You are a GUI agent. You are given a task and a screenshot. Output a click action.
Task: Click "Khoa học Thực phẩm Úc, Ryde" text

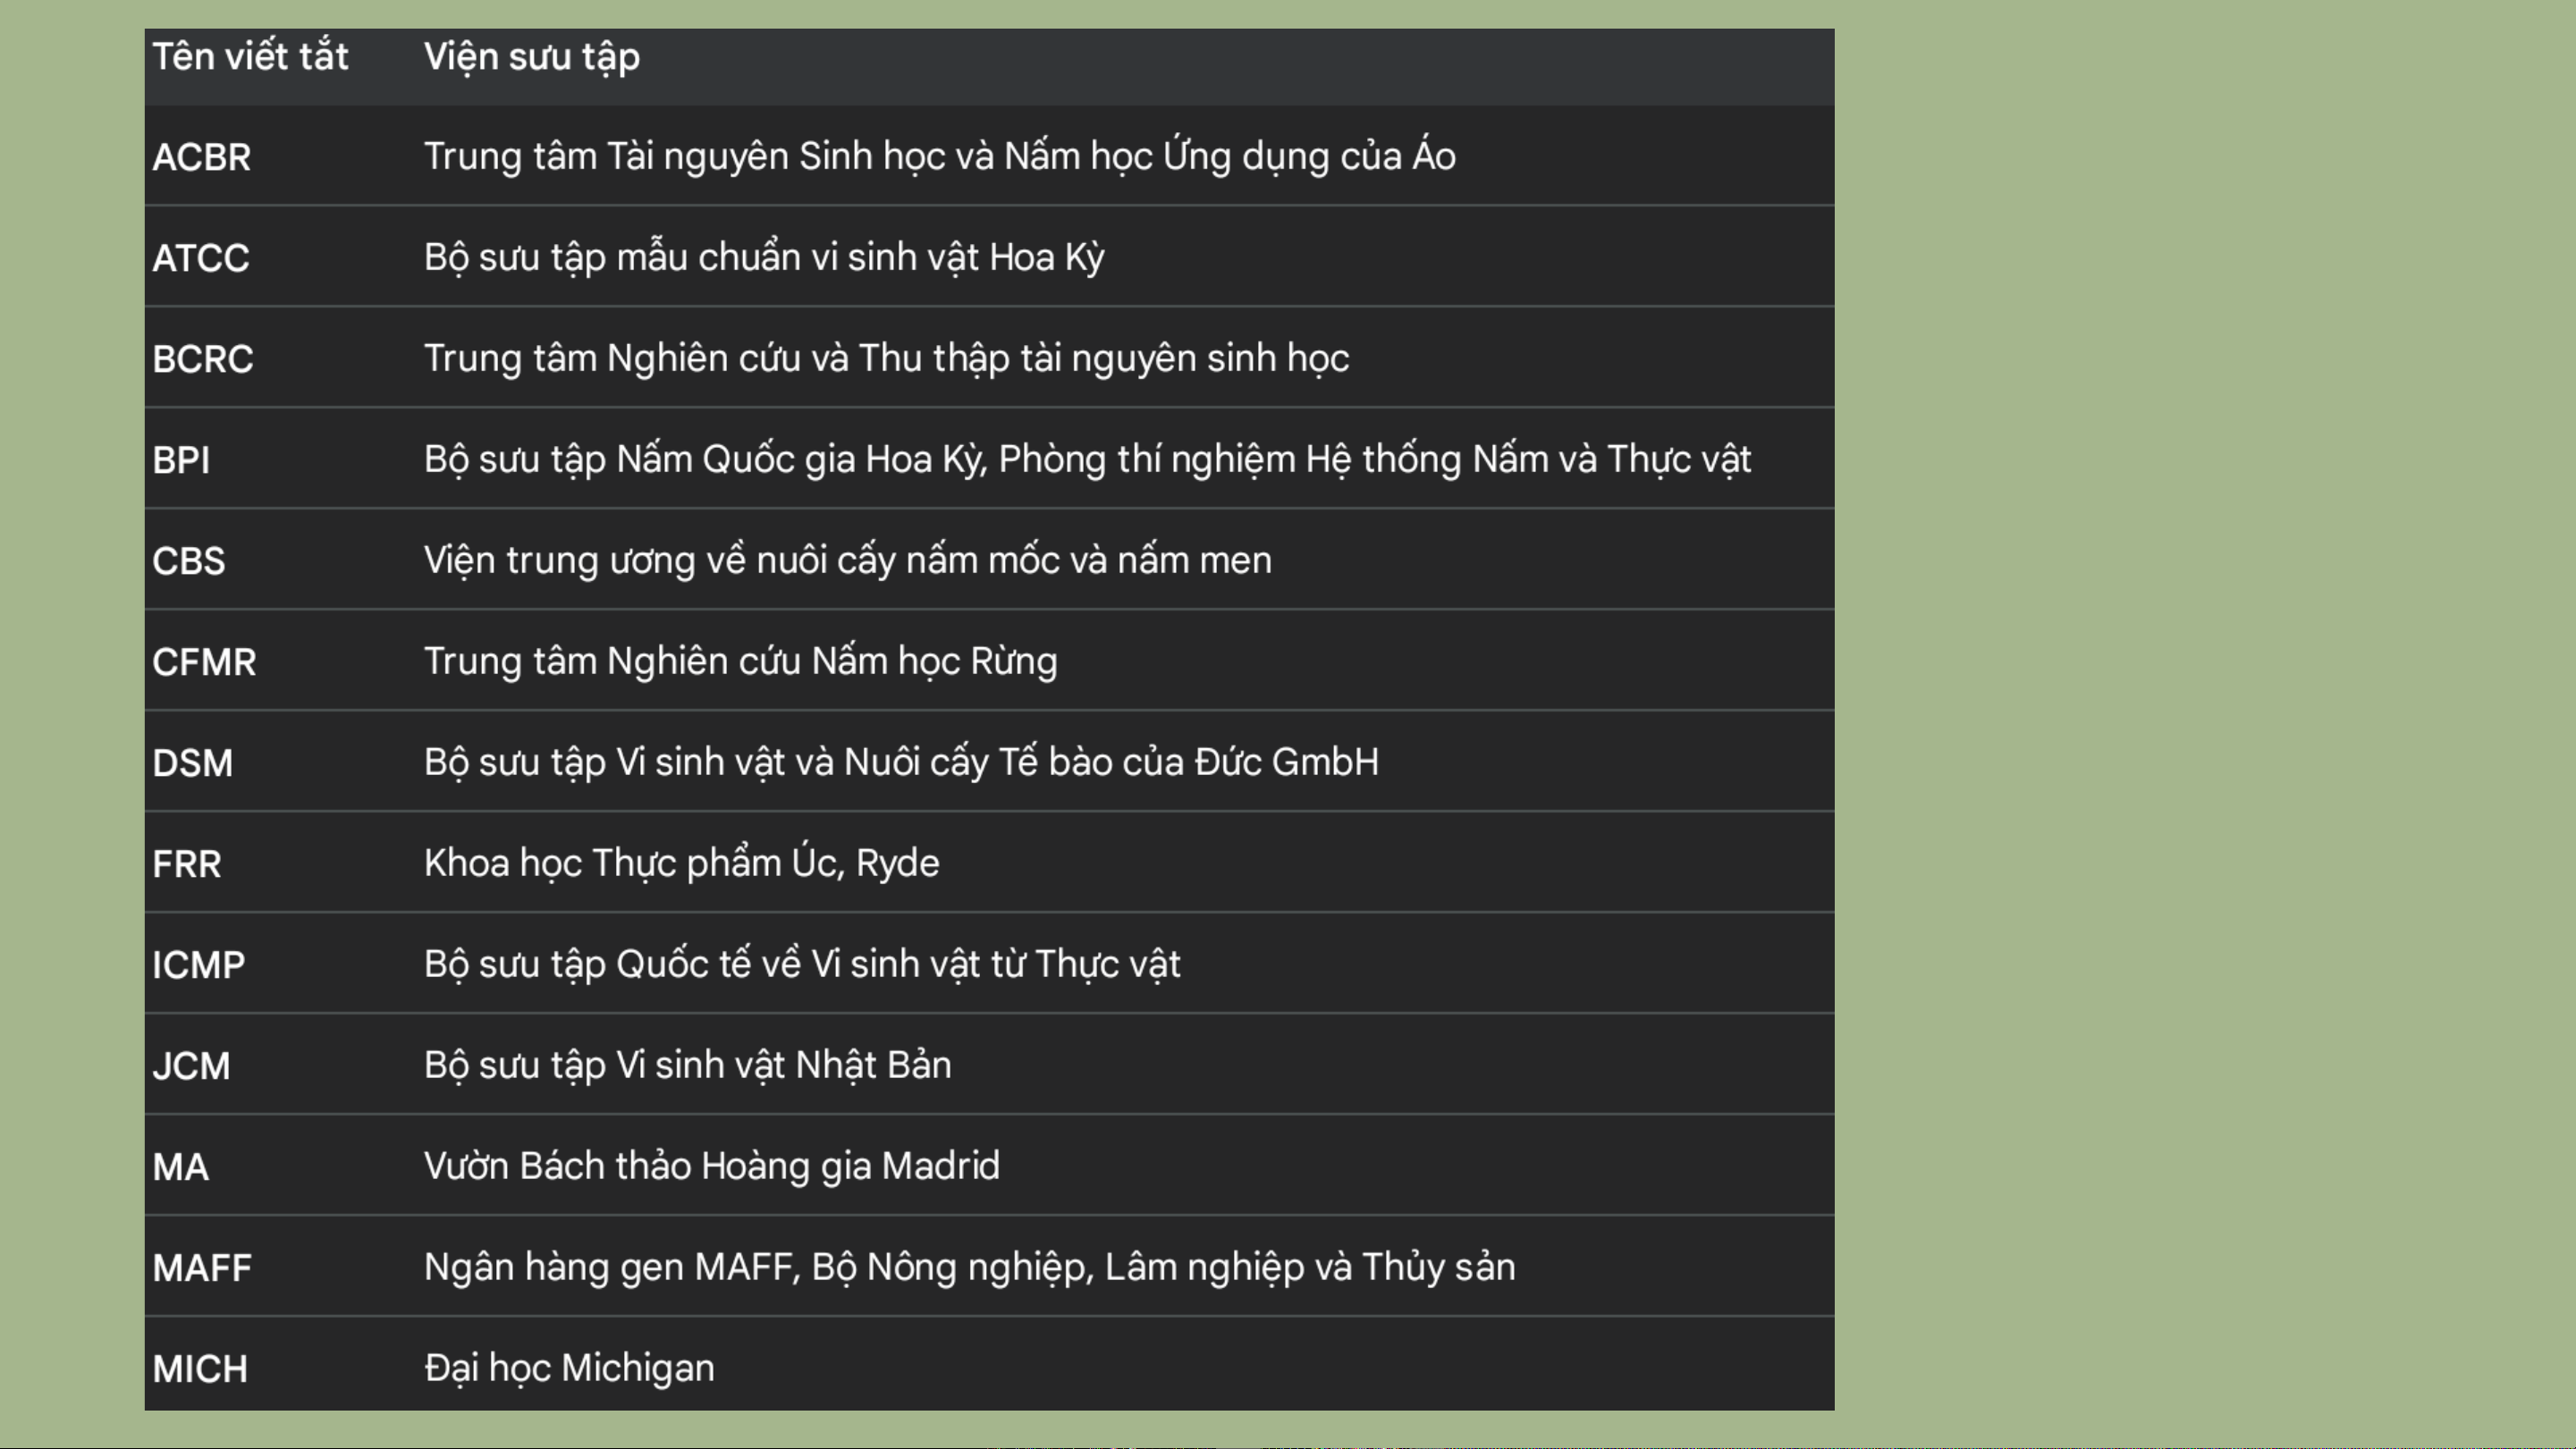point(681,864)
